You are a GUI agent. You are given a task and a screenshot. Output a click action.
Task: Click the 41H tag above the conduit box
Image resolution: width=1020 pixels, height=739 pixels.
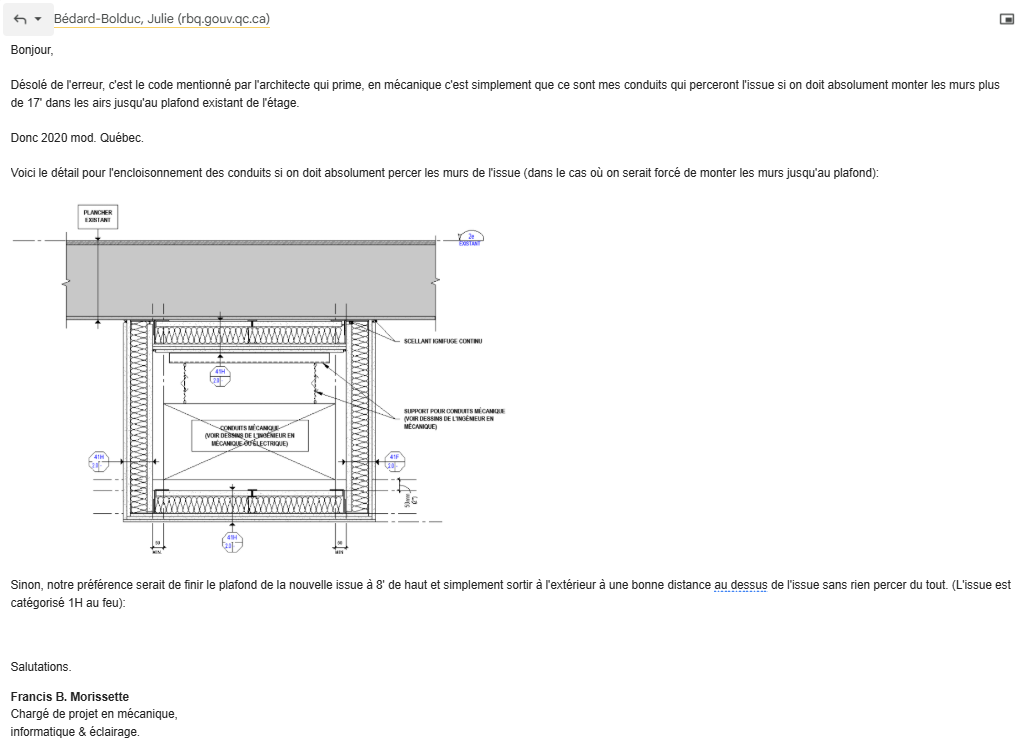219,375
